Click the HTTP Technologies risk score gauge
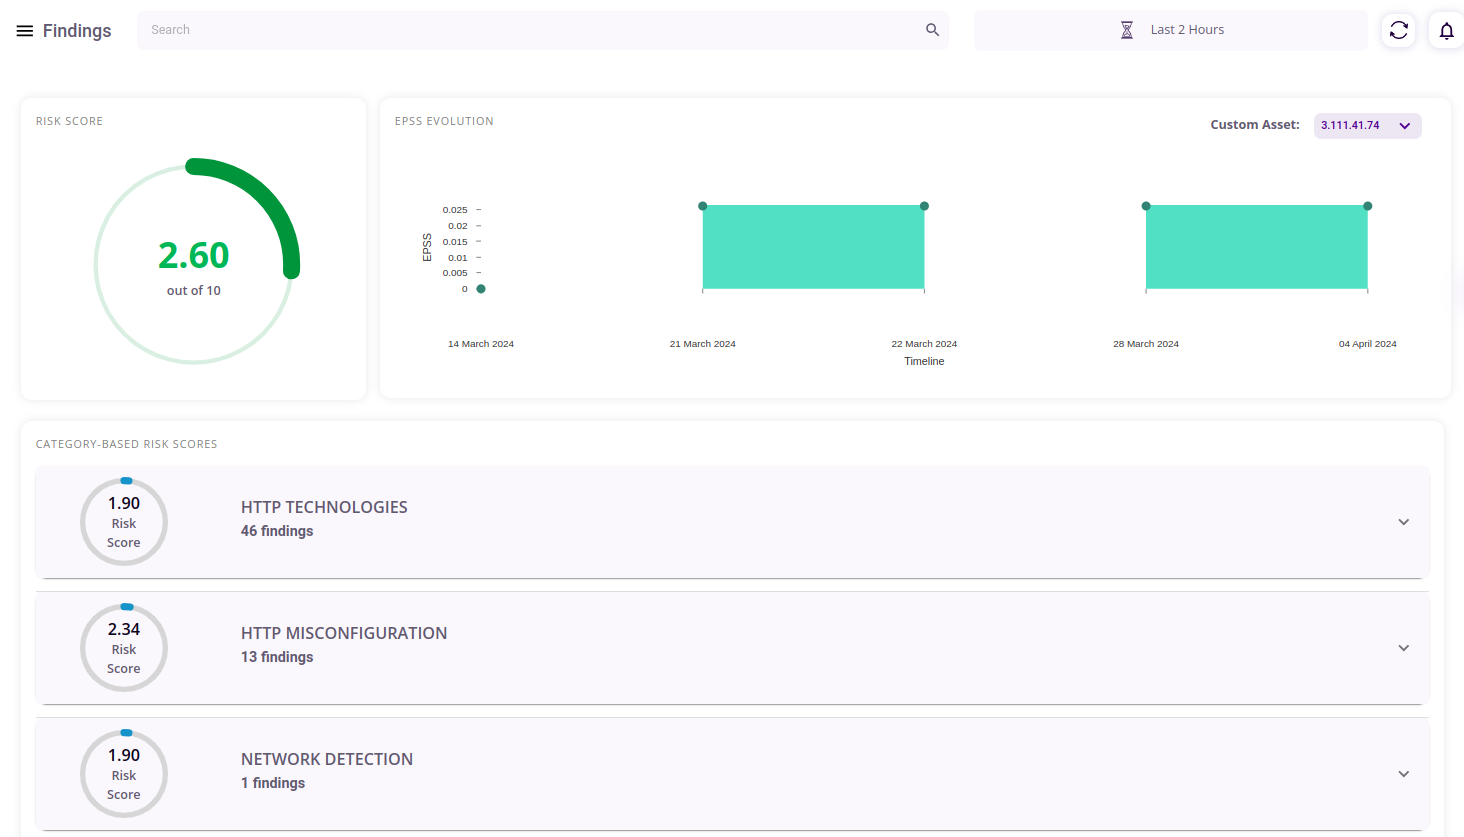Screen dimensions: 1464x837 pos(124,522)
